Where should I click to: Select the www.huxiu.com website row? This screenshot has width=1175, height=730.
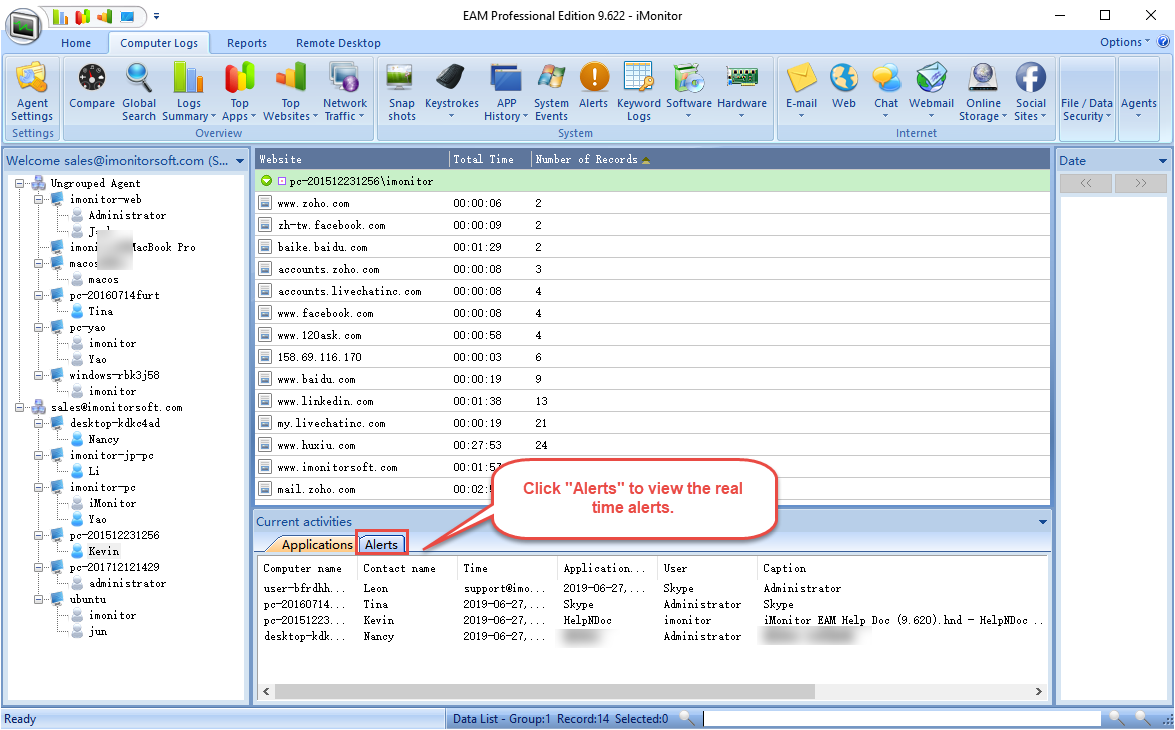652,445
